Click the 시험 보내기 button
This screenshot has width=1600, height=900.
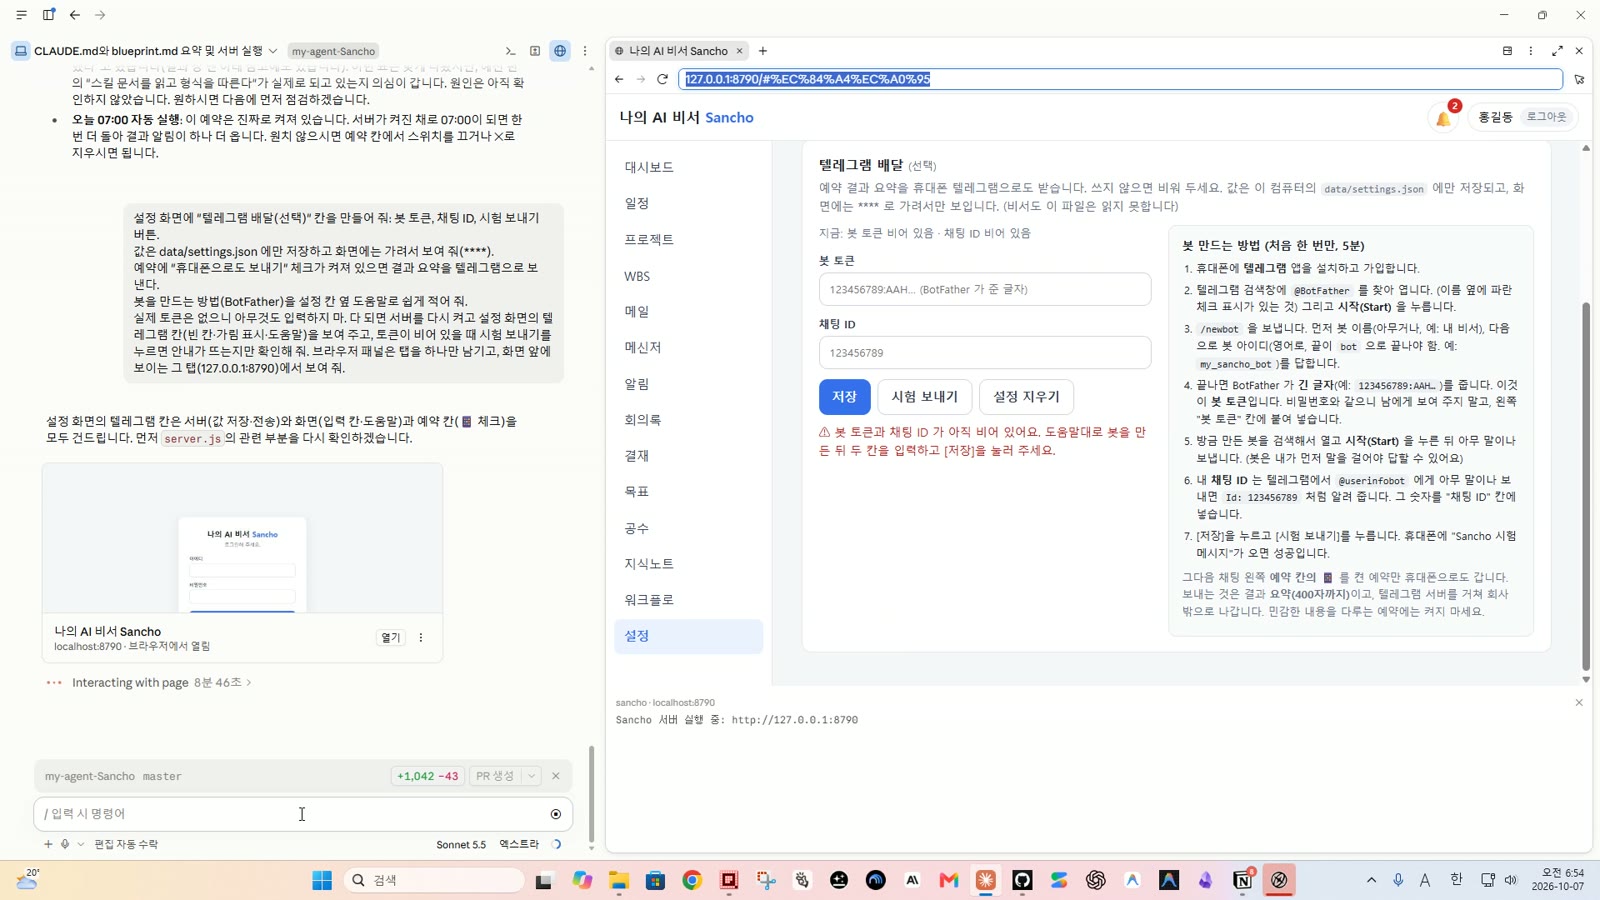click(925, 397)
